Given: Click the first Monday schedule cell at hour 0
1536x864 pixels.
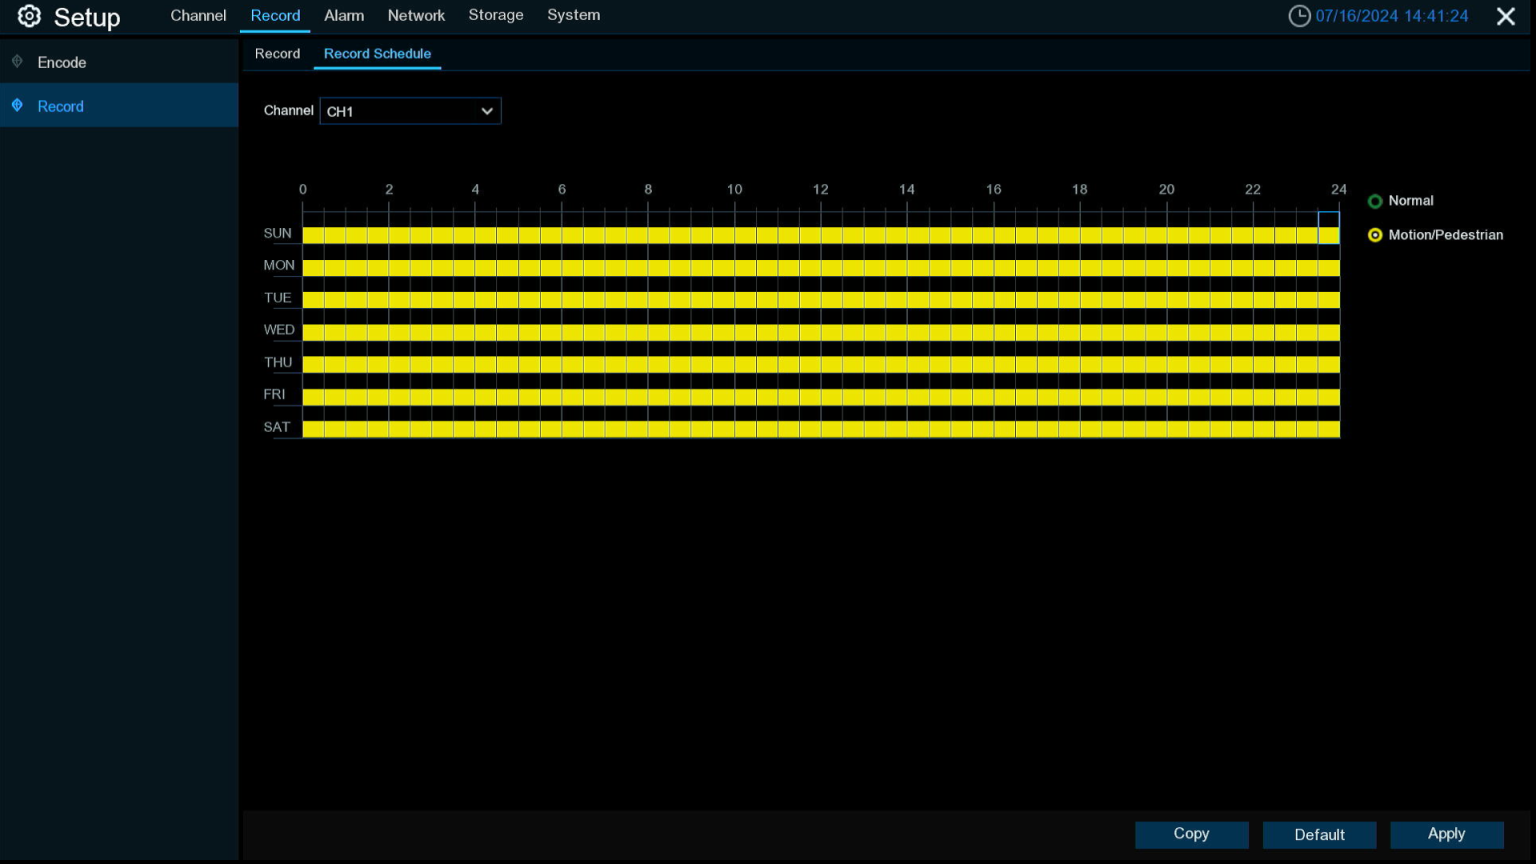Looking at the screenshot, I should pos(313,267).
